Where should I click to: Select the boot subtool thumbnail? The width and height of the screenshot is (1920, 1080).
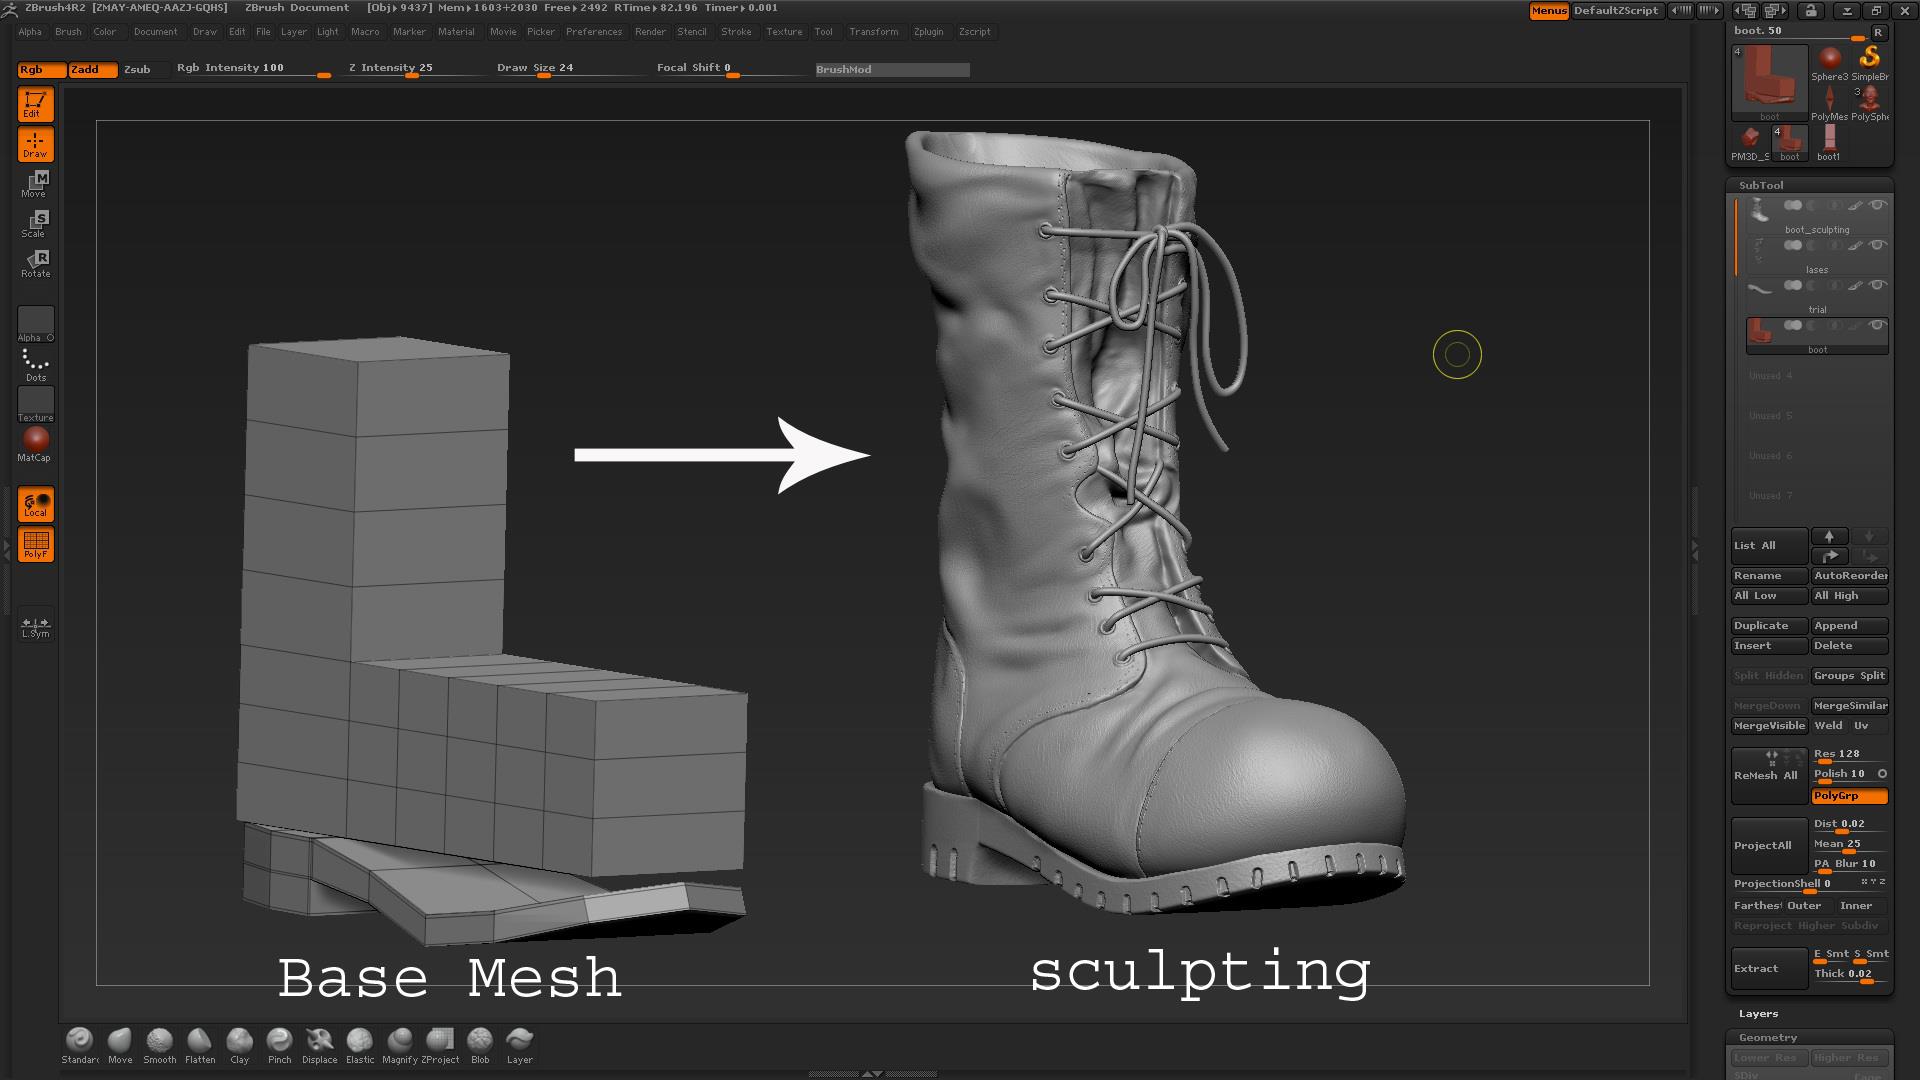click(1759, 330)
